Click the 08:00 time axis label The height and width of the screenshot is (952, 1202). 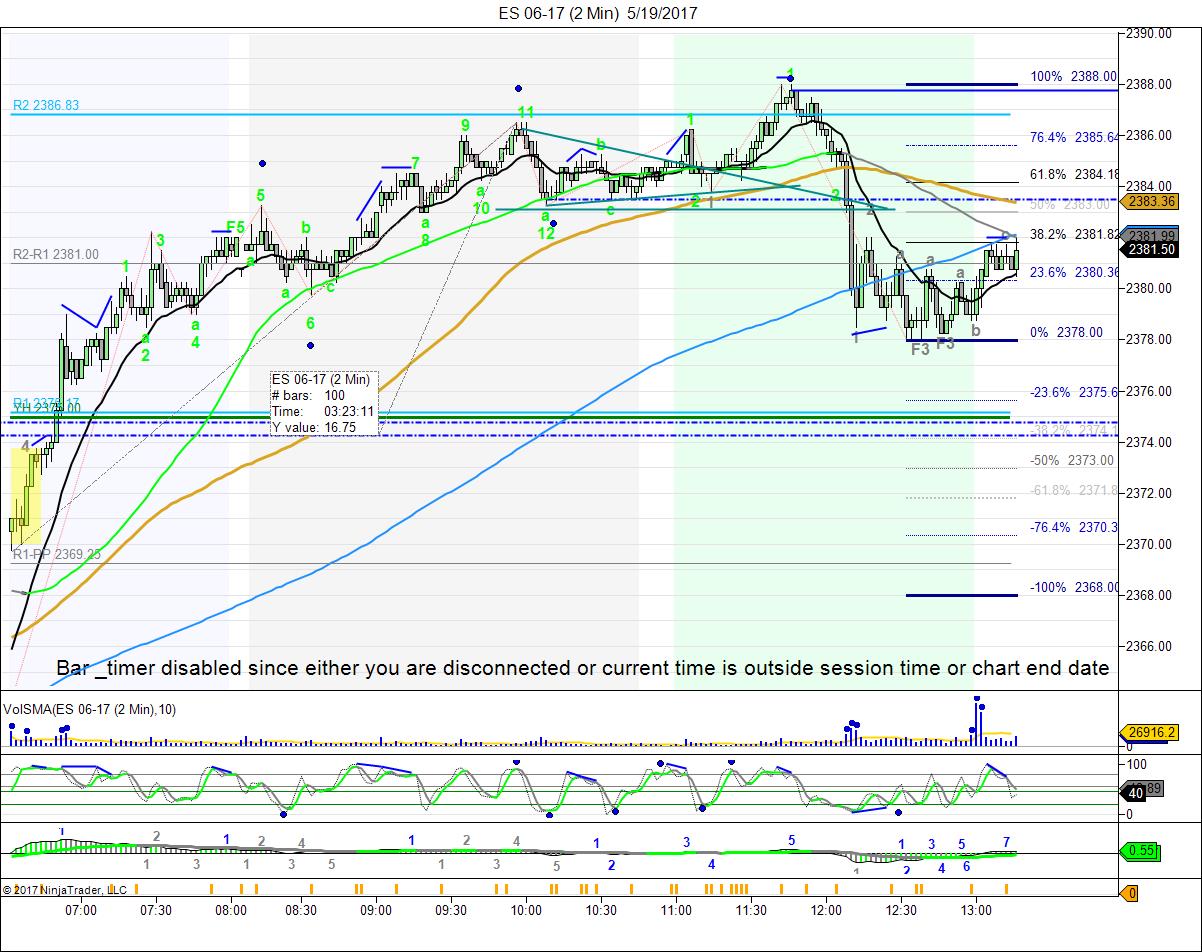coord(231,910)
